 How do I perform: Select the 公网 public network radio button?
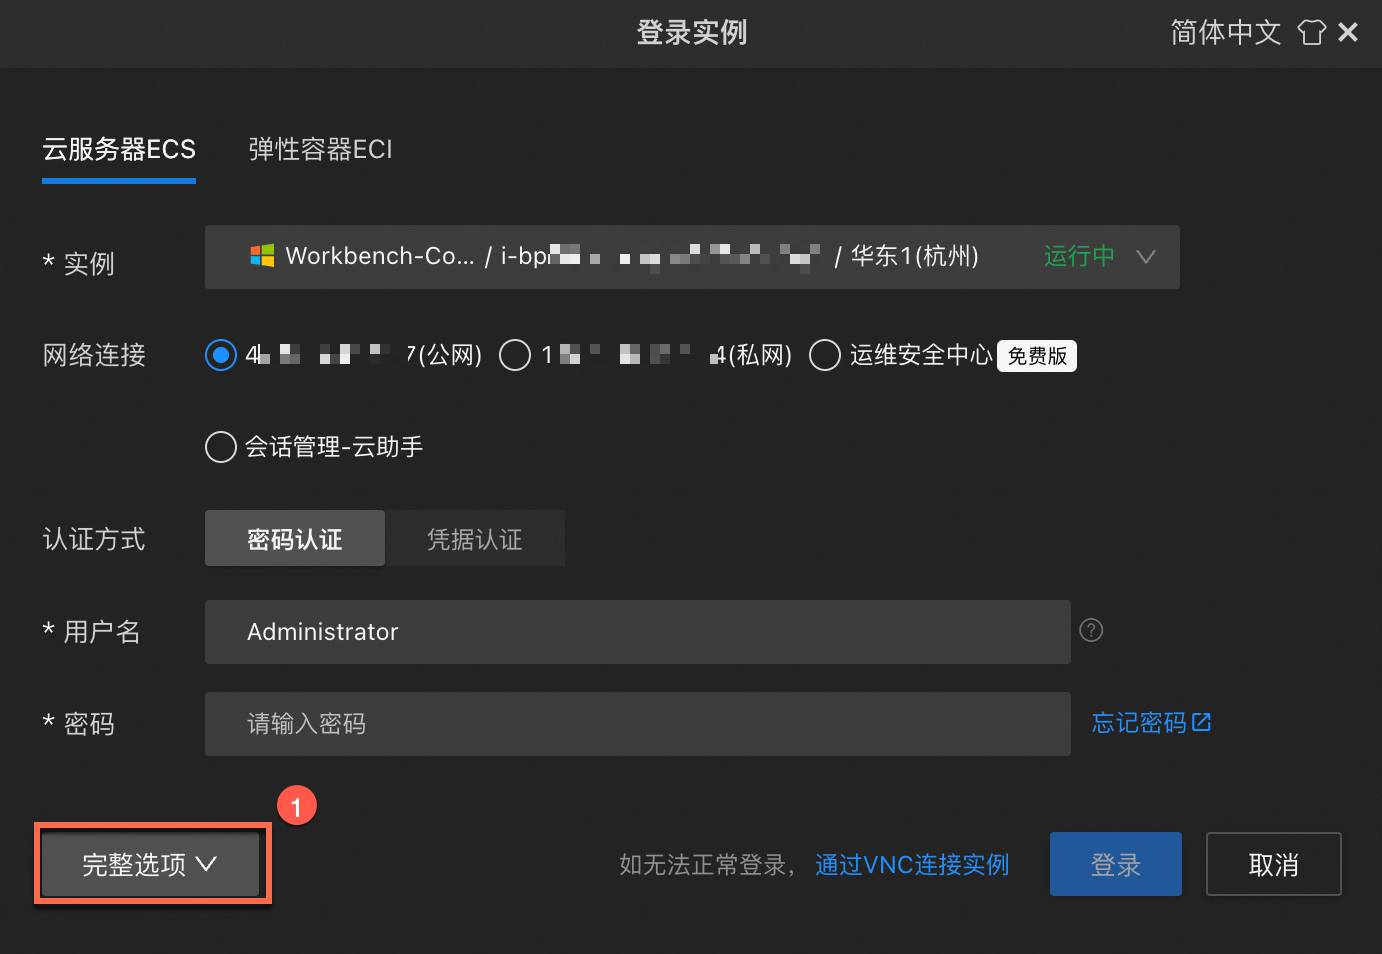[x=221, y=355]
